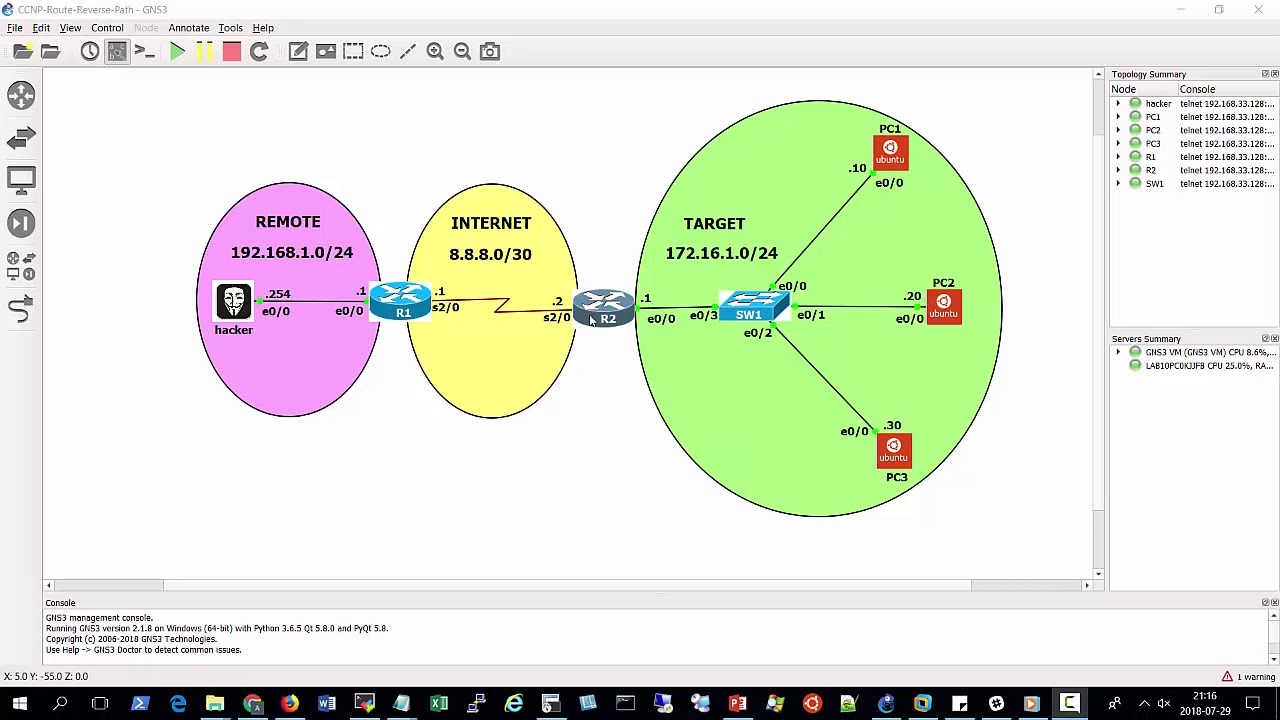Browse Security devices sidebar icon
The height and width of the screenshot is (720, 1280).
click(21, 223)
